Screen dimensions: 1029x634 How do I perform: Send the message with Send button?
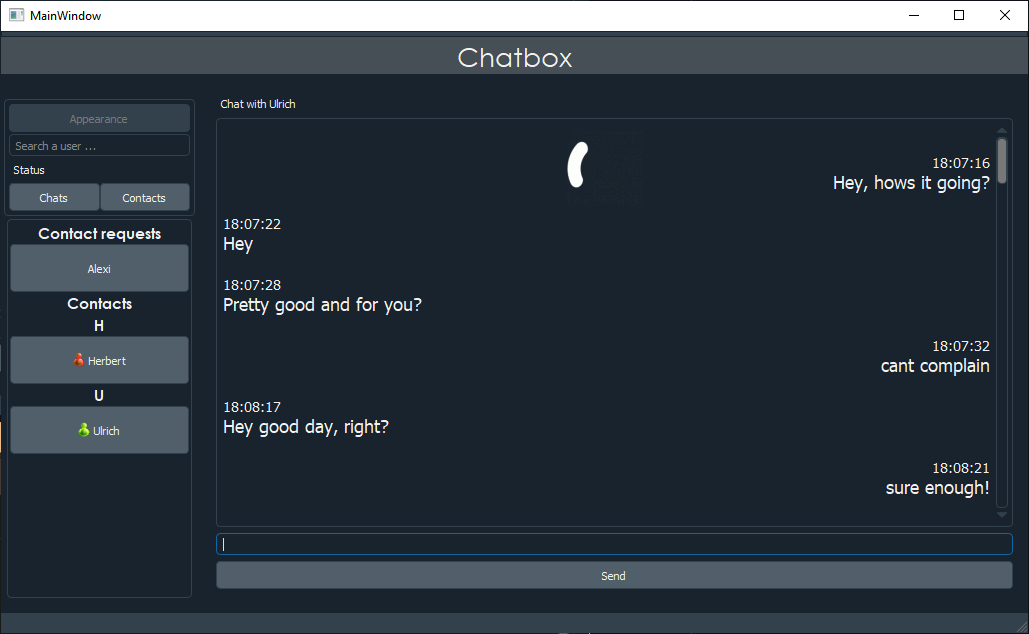614,576
